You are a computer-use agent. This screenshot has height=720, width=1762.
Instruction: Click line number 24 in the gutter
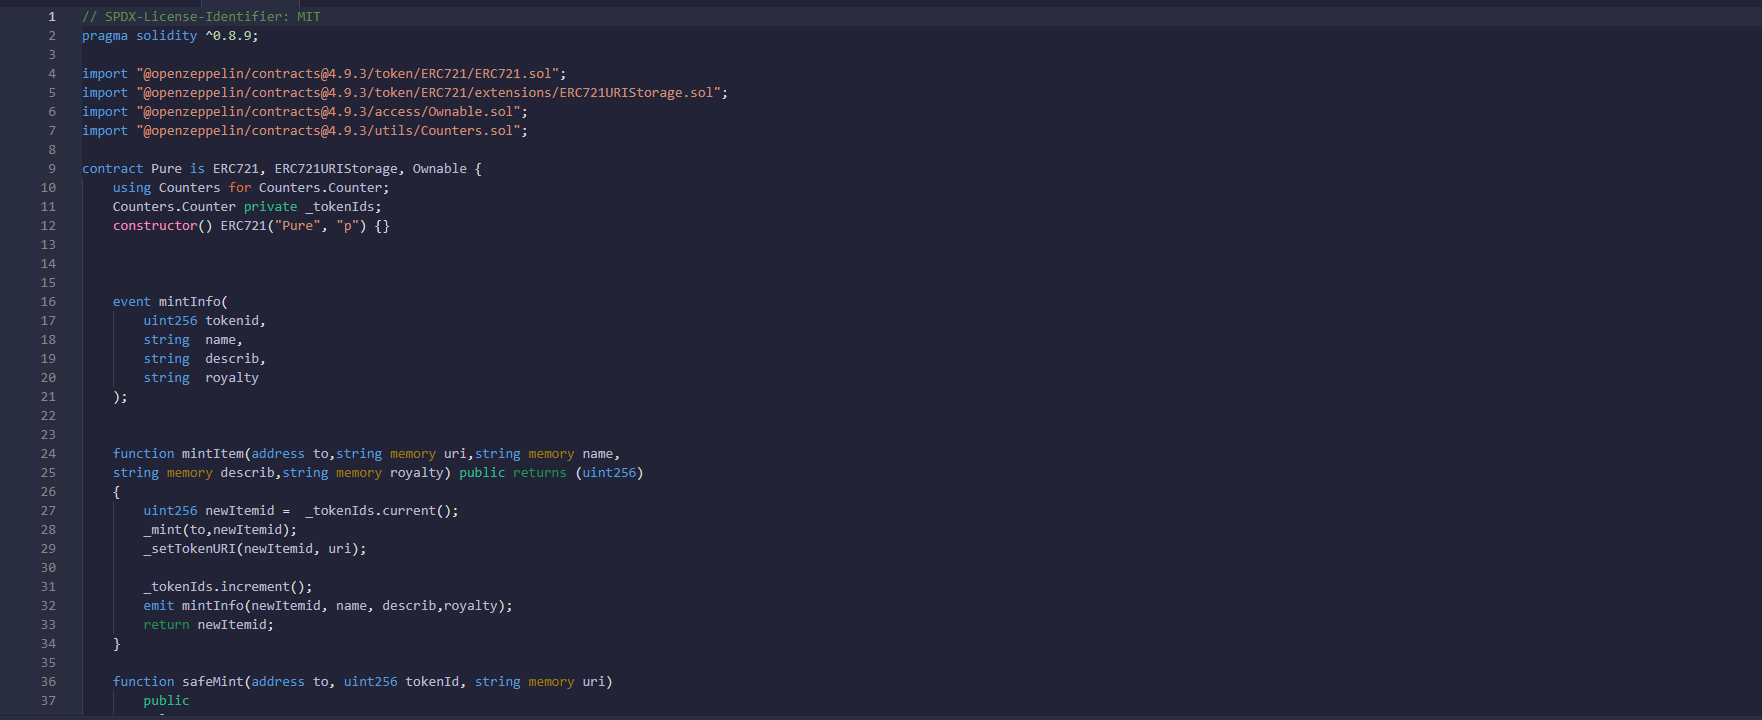(x=48, y=453)
